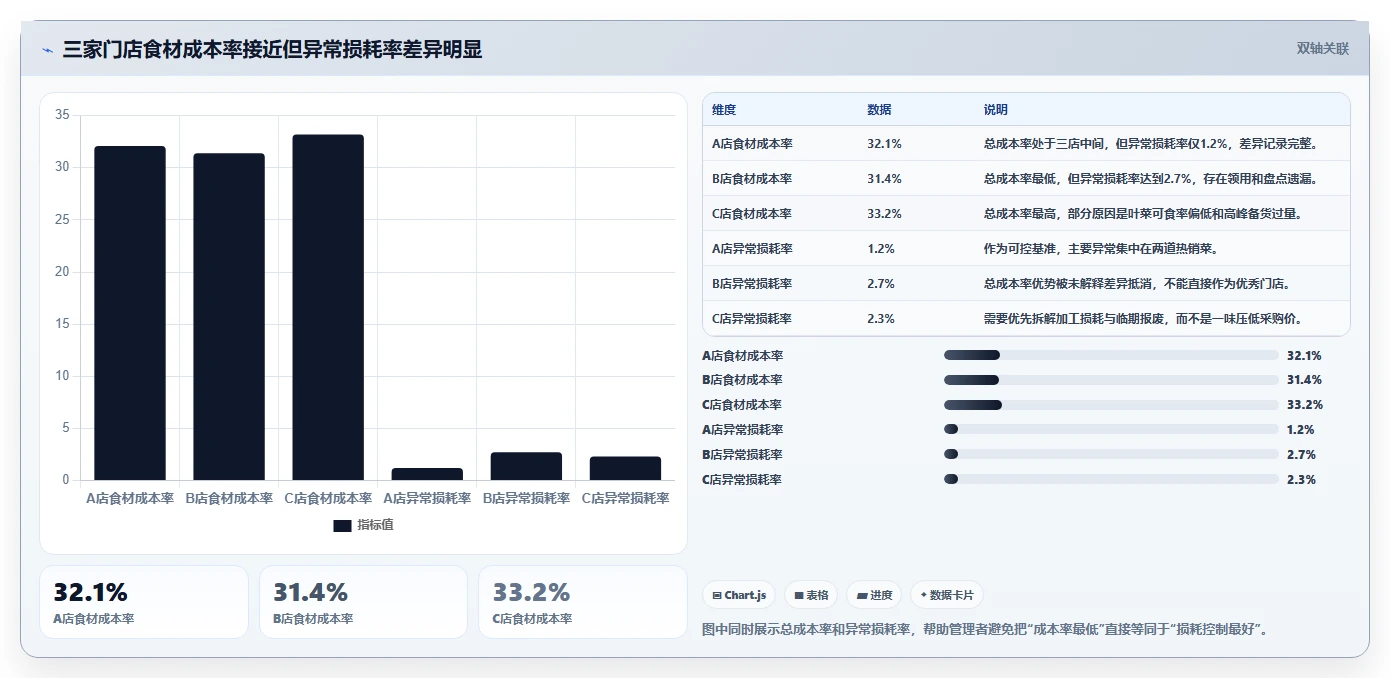This screenshot has width=1390, height=678.
Task: Click the 2.3% table cell
Action: (881, 319)
